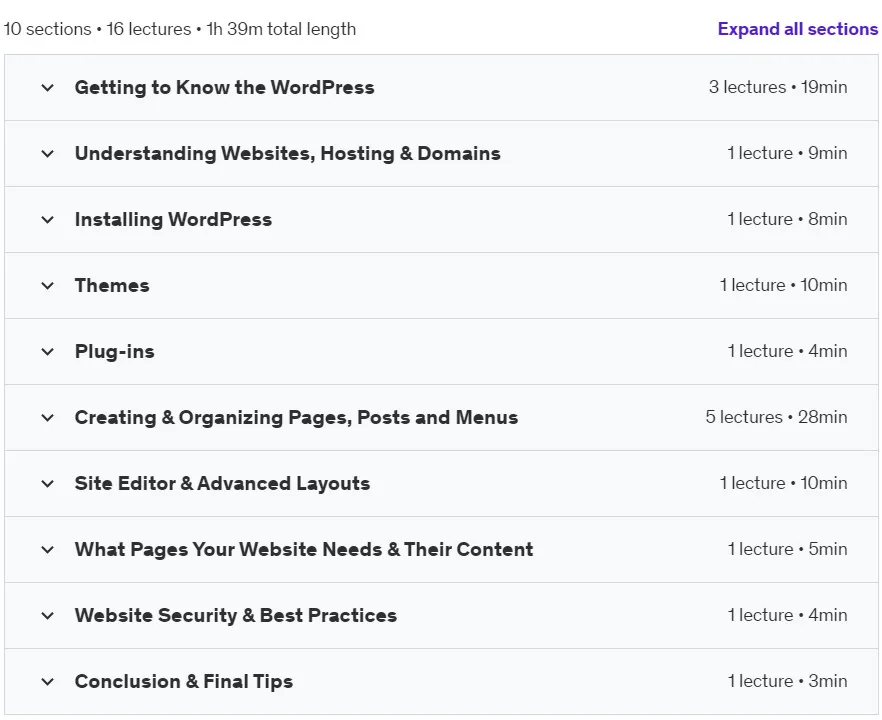Click the '5 lectures • 28min' text
882x720 pixels.
(x=776, y=417)
